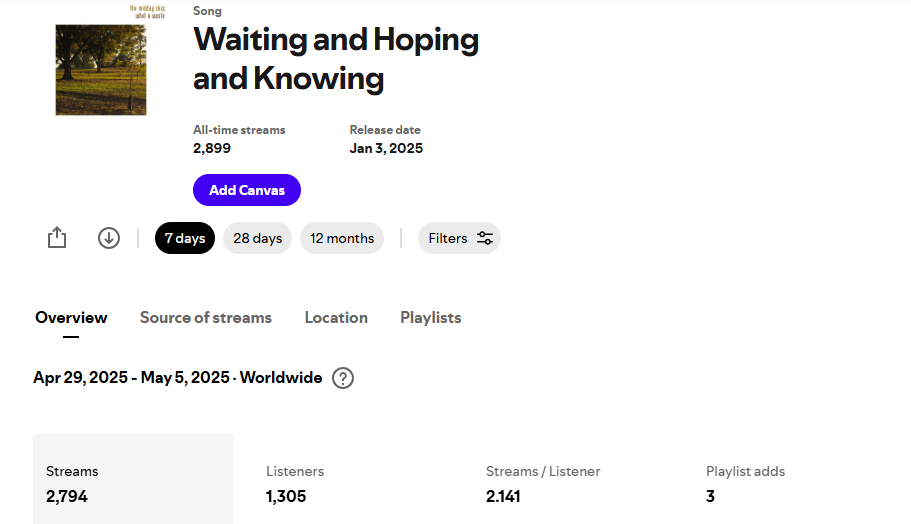
Task: Choose the 12 months time range
Action: (x=342, y=238)
